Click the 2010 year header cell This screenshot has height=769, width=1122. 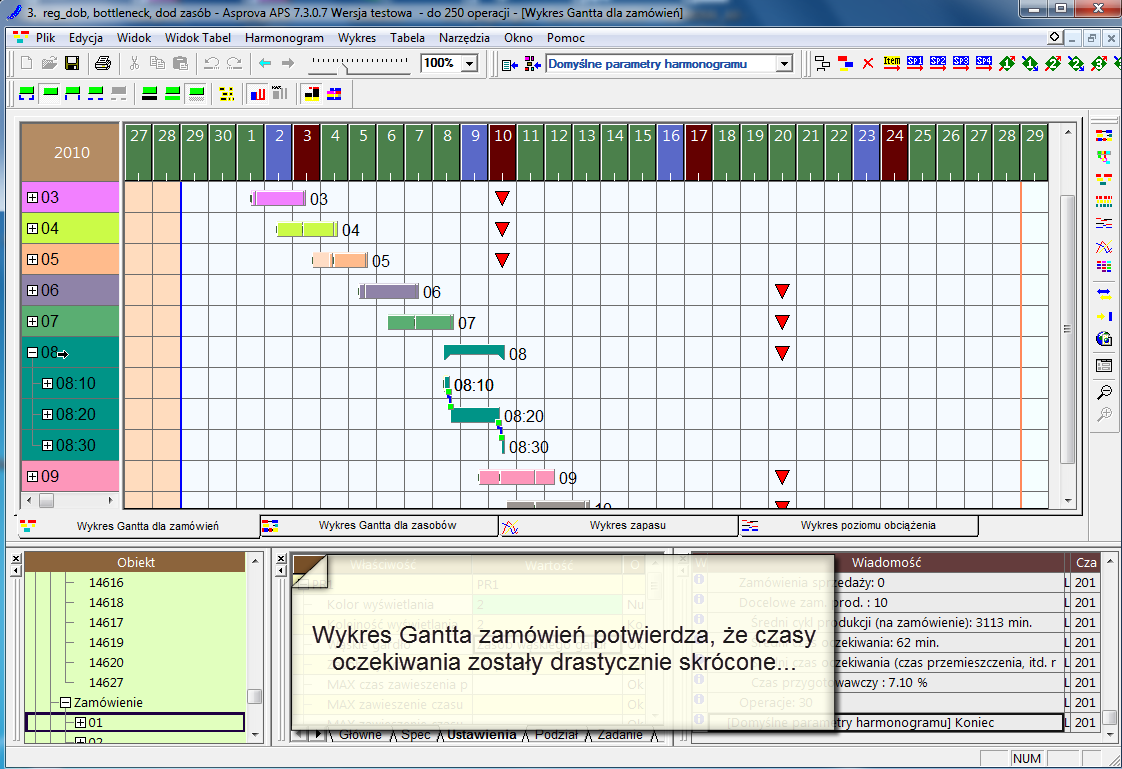coord(71,152)
